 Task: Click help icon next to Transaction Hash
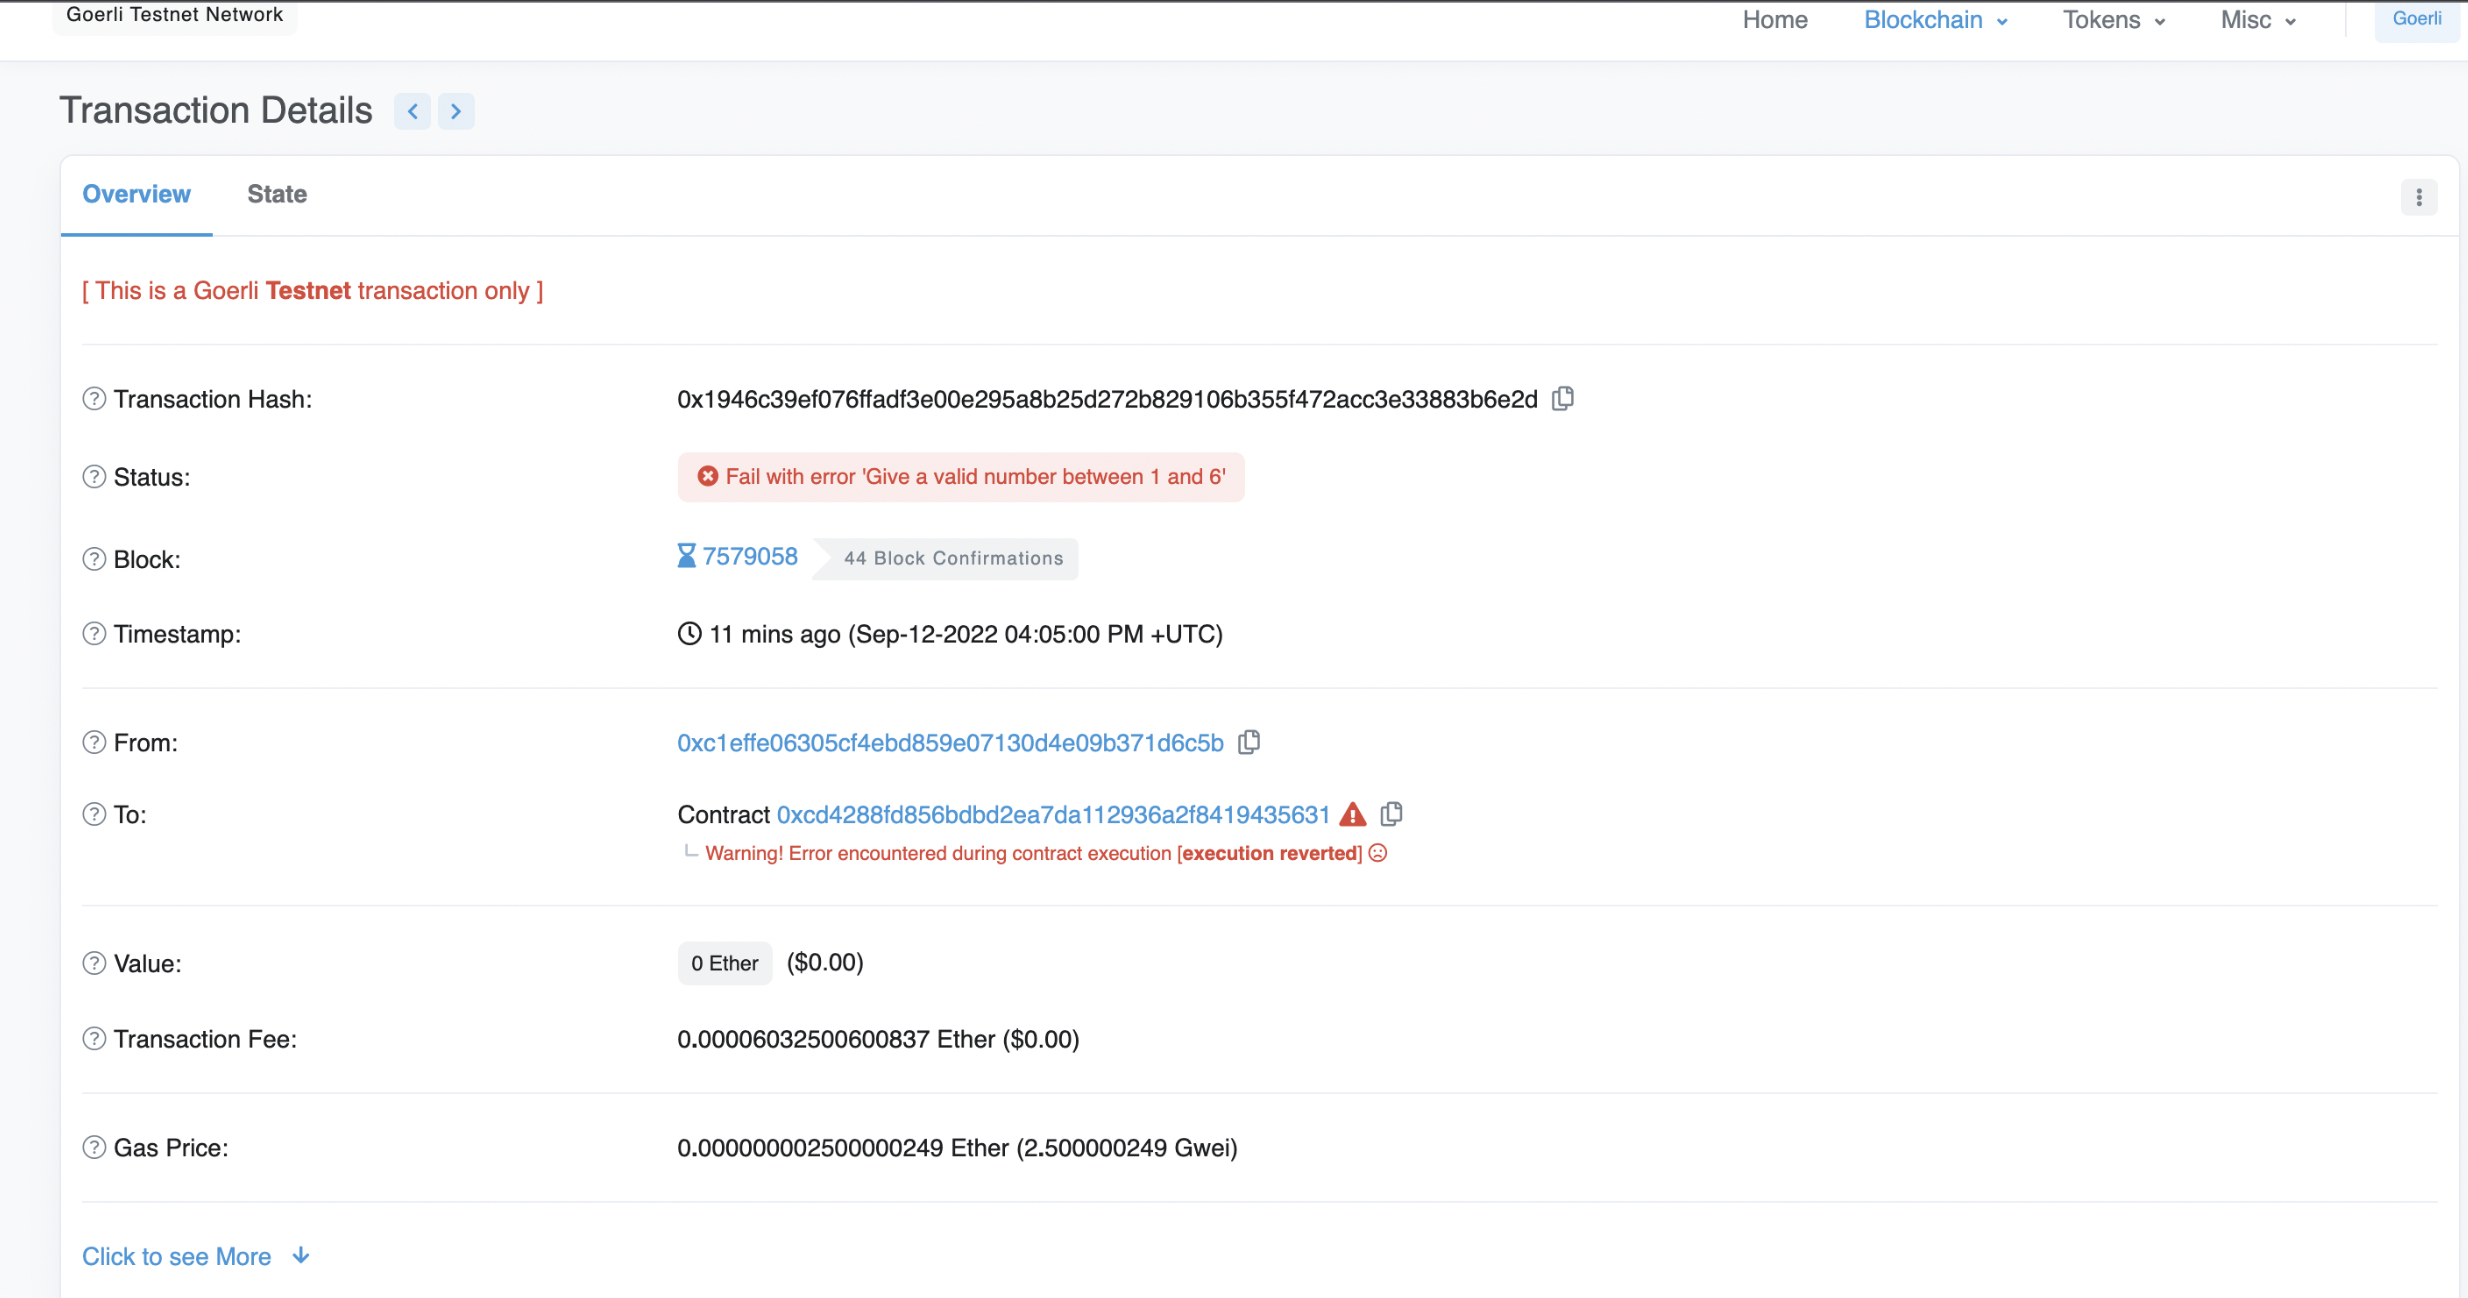click(x=94, y=399)
